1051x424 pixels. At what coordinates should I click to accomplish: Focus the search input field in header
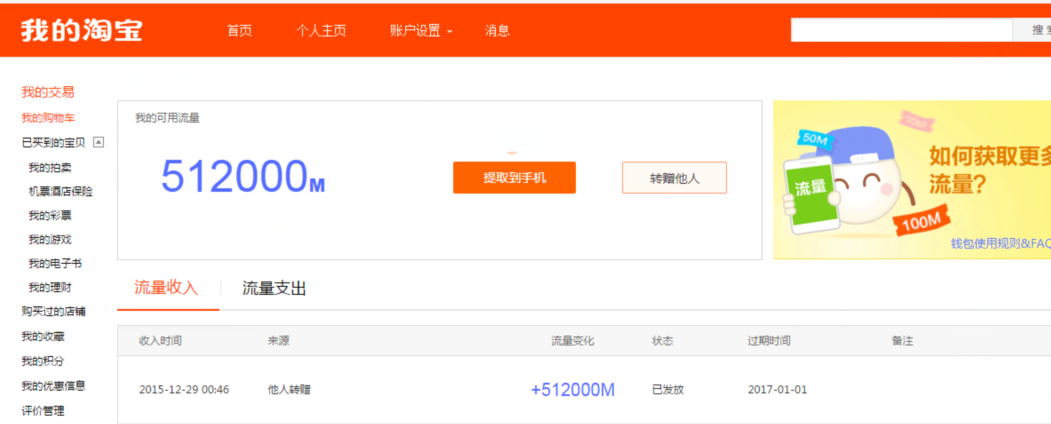(x=901, y=30)
